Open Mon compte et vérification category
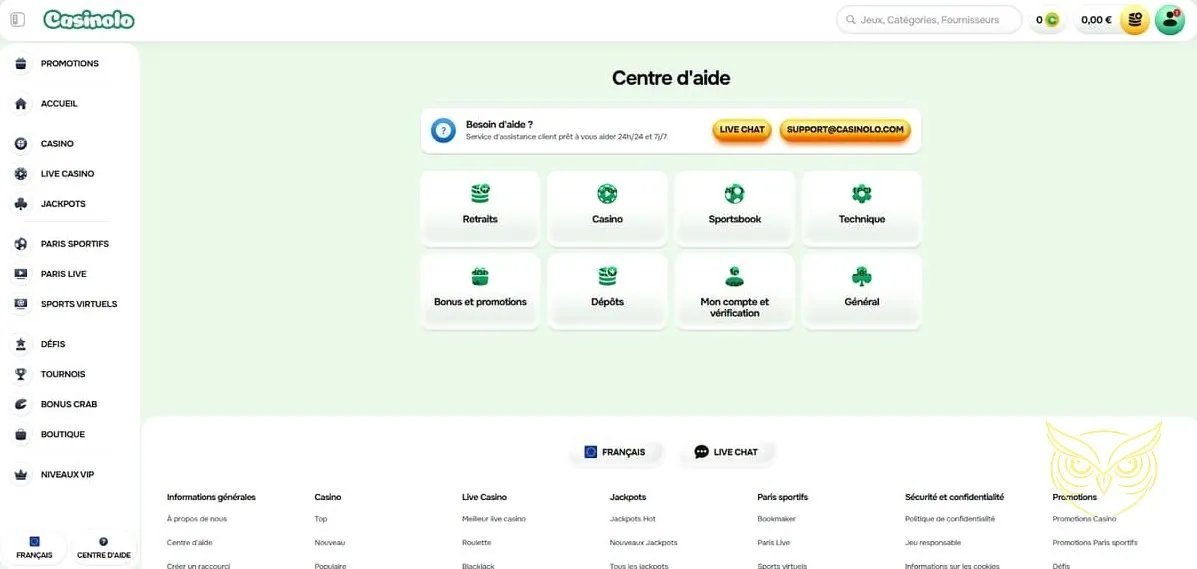Image resolution: width=1197 pixels, height=569 pixels. pos(734,291)
